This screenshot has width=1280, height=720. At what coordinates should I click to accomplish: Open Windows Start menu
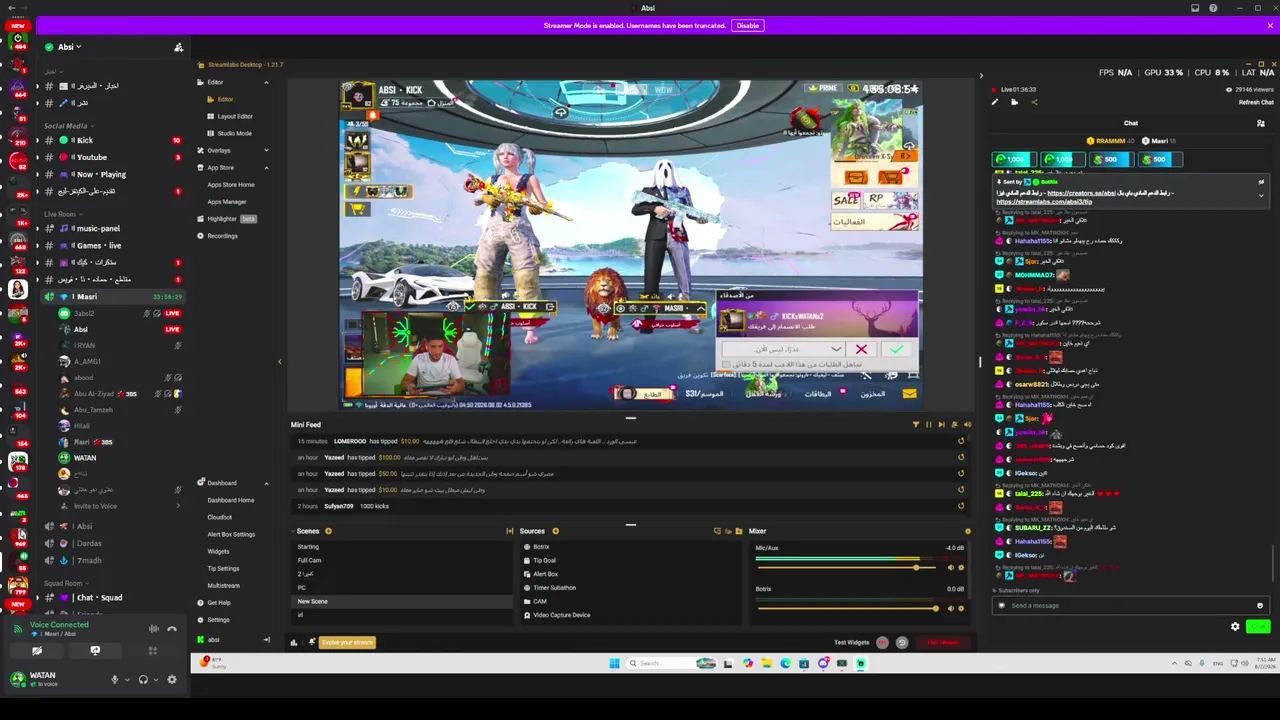click(x=614, y=663)
